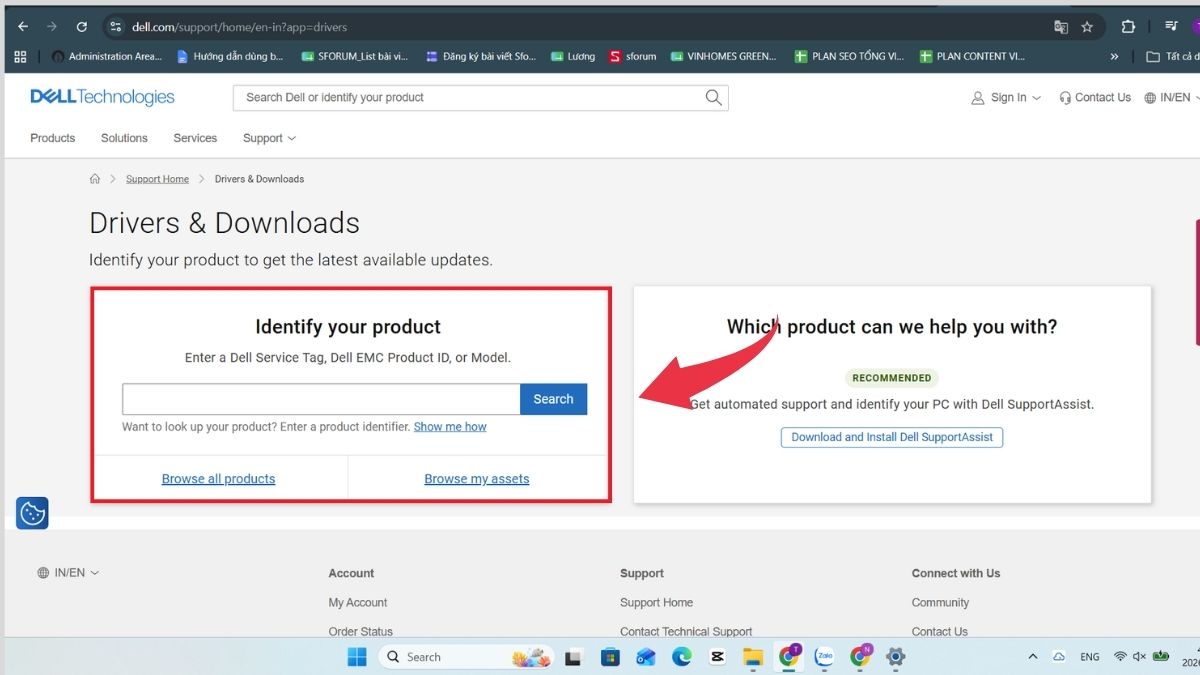Click the site information icon in address bar

click(x=115, y=27)
